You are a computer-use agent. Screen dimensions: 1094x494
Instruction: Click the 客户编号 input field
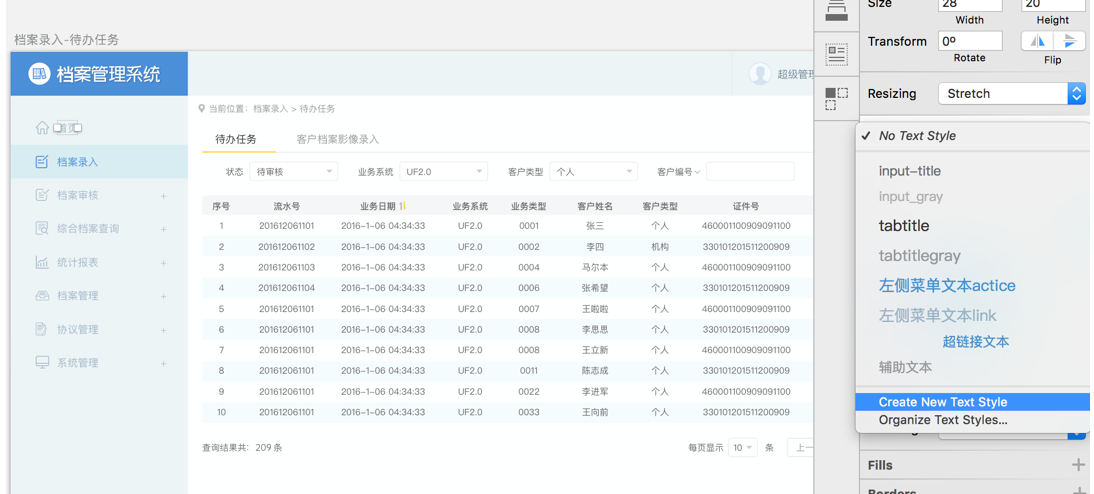[x=750, y=172]
